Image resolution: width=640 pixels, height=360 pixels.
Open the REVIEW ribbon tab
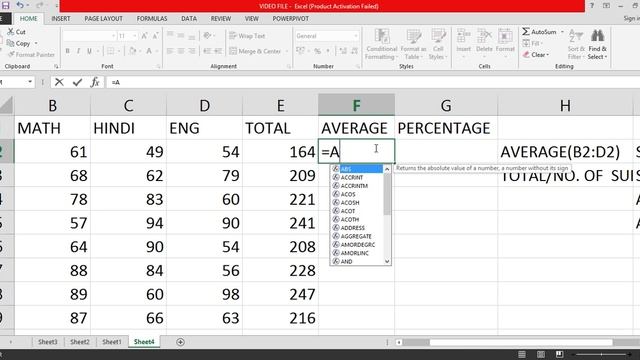(221, 18)
